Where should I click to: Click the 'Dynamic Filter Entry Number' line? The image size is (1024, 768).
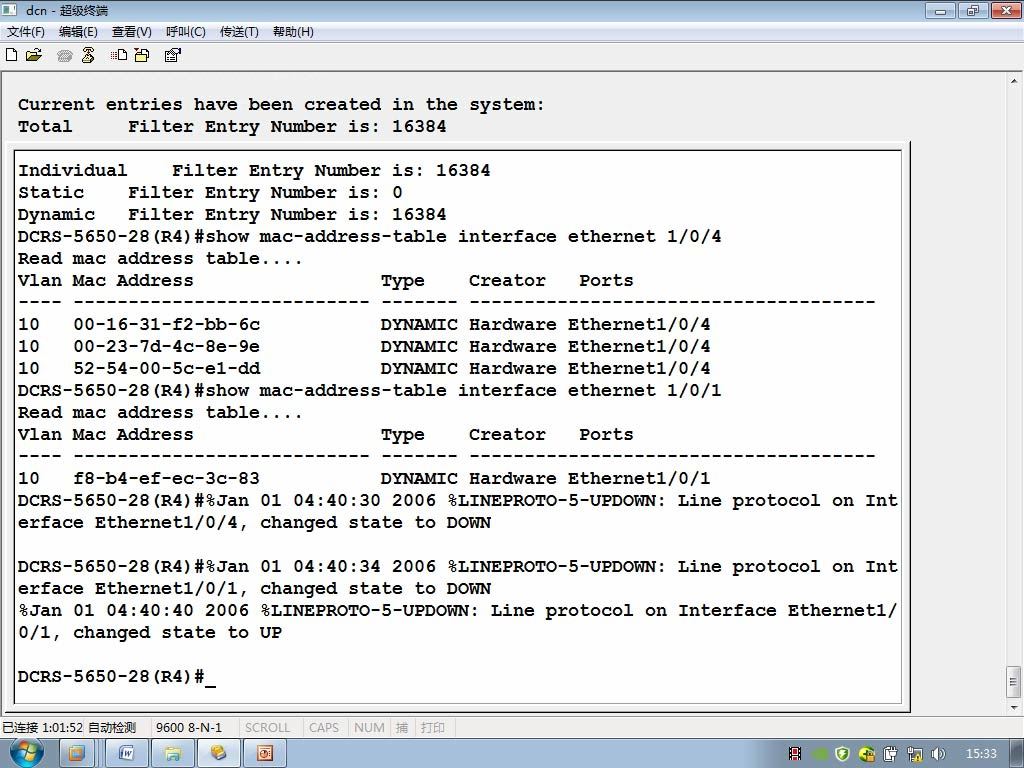(x=232, y=215)
